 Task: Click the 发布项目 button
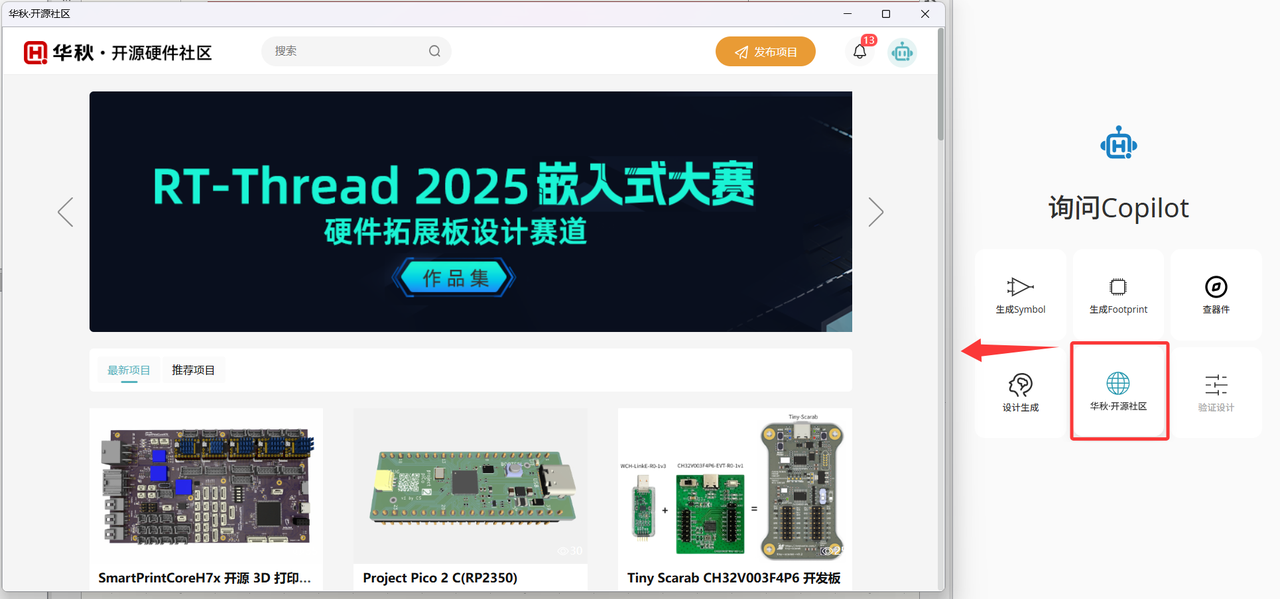[765, 52]
